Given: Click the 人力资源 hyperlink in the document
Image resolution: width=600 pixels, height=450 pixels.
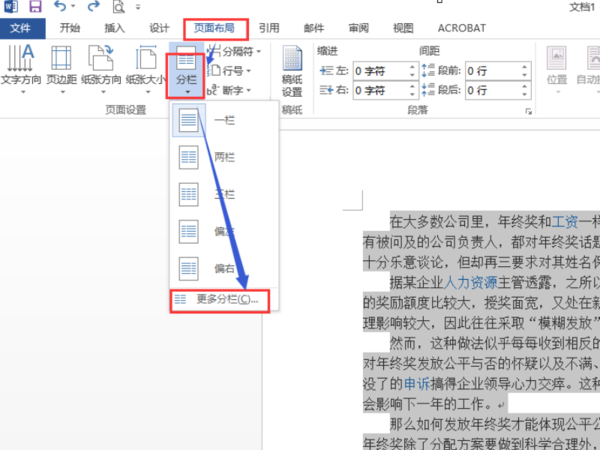Looking at the screenshot, I should pyautogui.click(x=470, y=283).
